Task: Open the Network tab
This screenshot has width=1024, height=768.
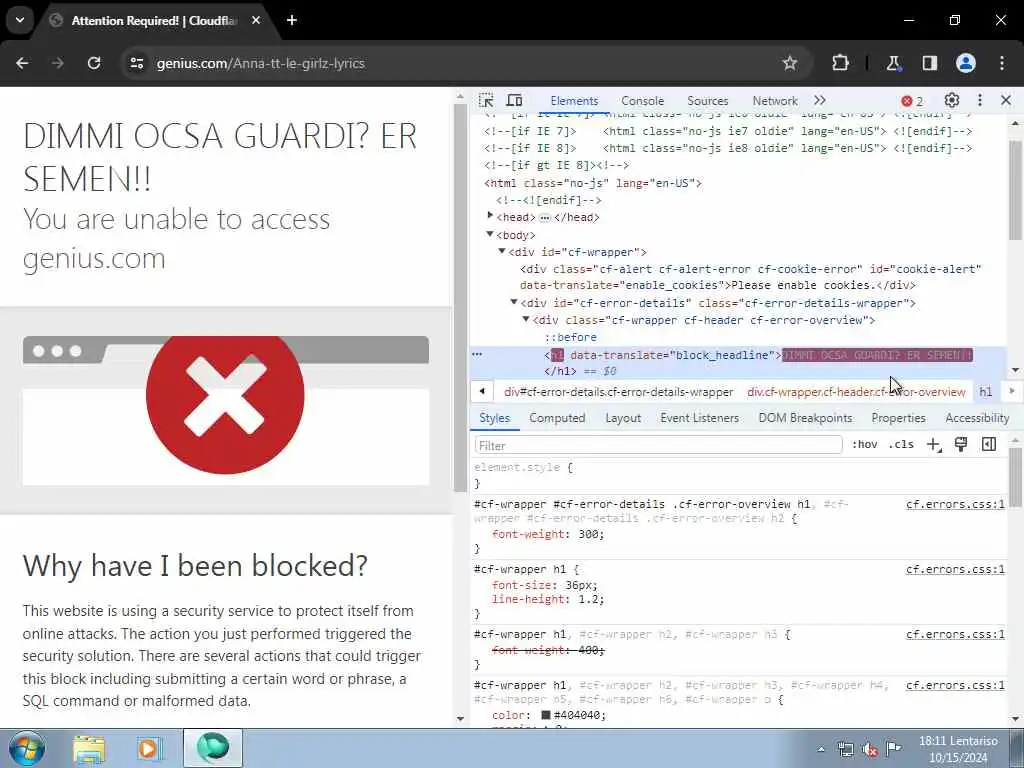Action: click(775, 101)
